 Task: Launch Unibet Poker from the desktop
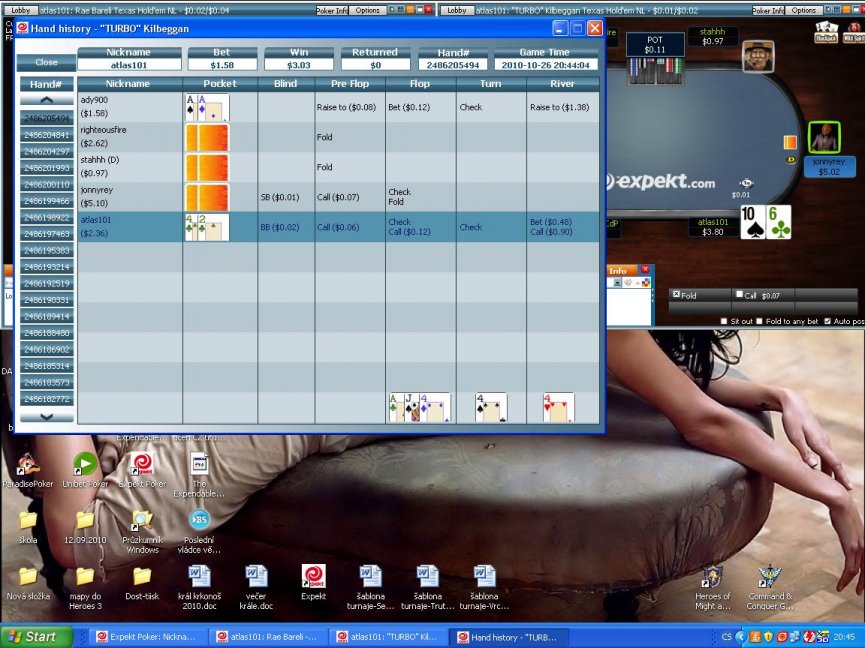tap(85, 470)
